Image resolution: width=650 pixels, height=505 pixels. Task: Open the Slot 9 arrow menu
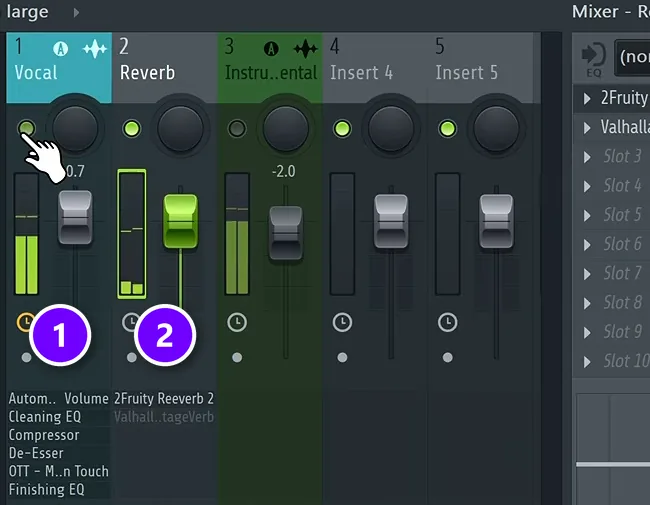pyautogui.click(x=587, y=333)
